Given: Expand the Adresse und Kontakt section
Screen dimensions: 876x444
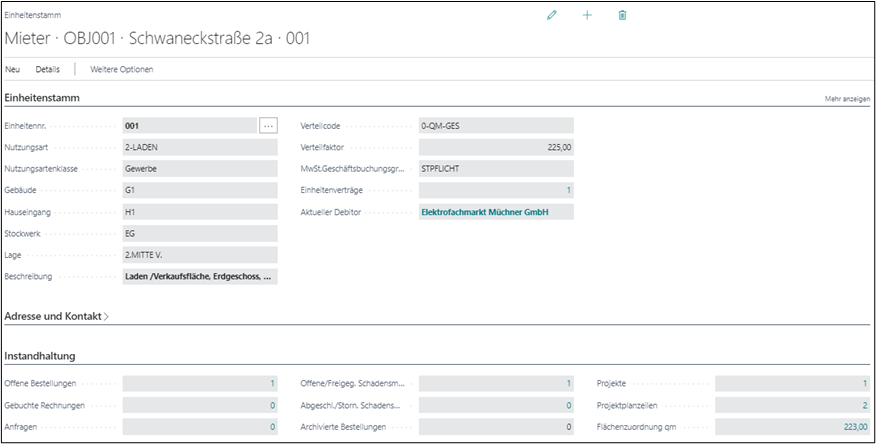Looking at the screenshot, I should tap(57, 316).
